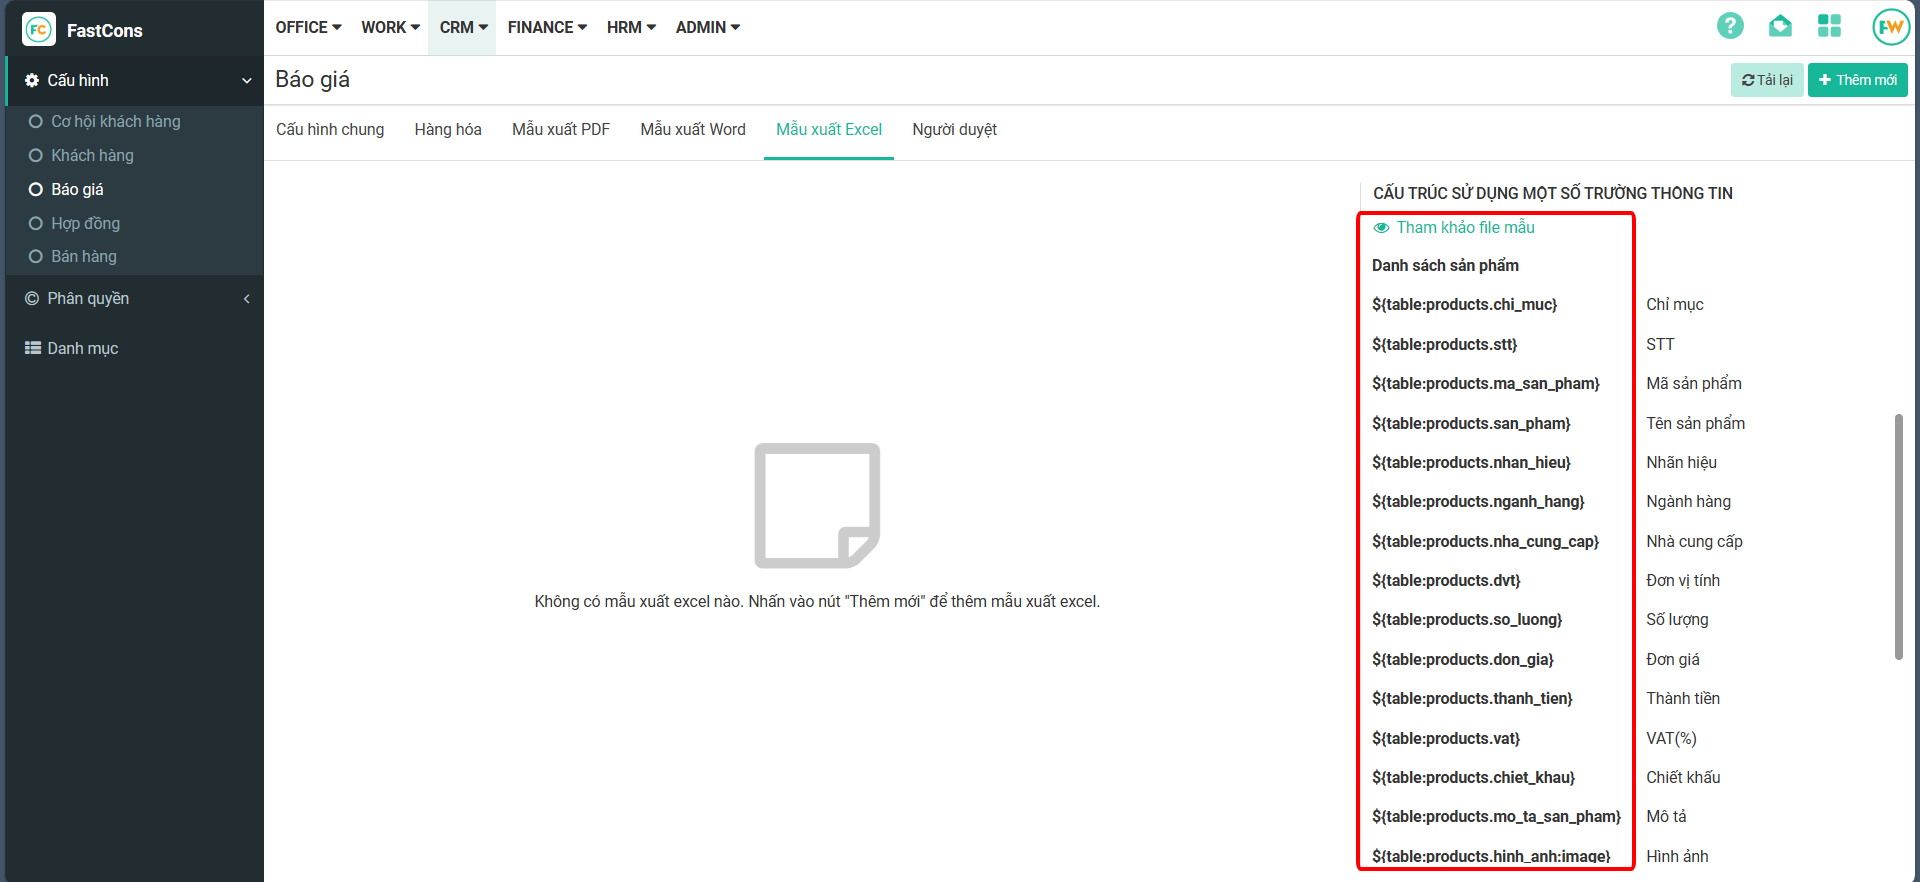The width and height of the screenshot is (1920, 882).
Task: Expand the Phân quyền section arrow
Action: (x=246, y=298)
